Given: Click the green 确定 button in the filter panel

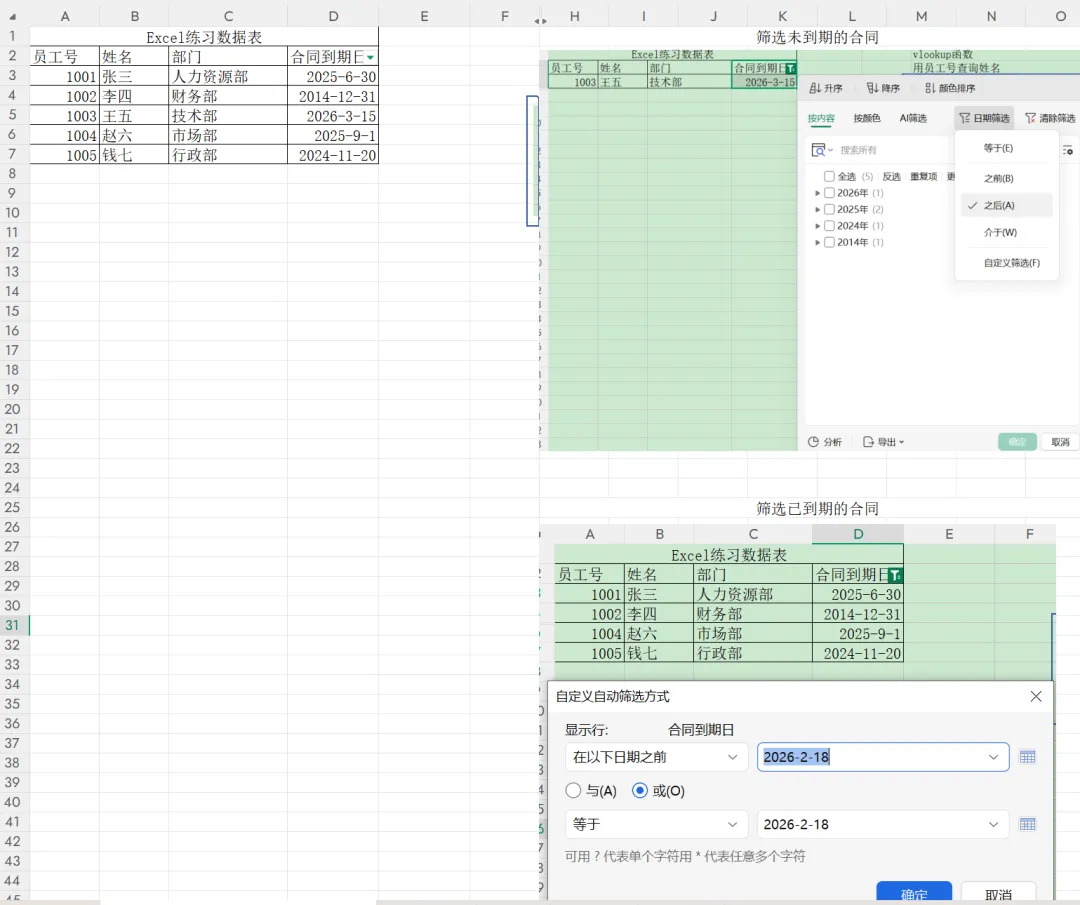Looking at the screenshot, I should point(1017,442).
